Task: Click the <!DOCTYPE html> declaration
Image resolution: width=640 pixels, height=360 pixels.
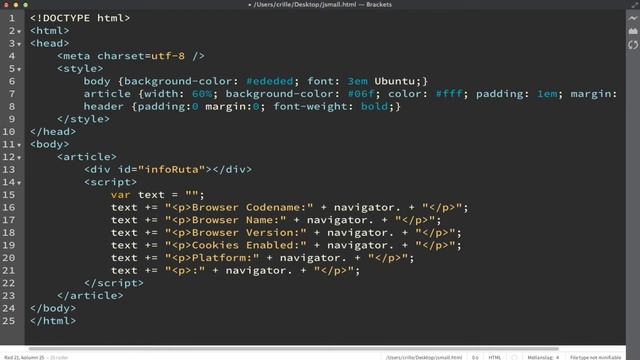Action: 80,18
